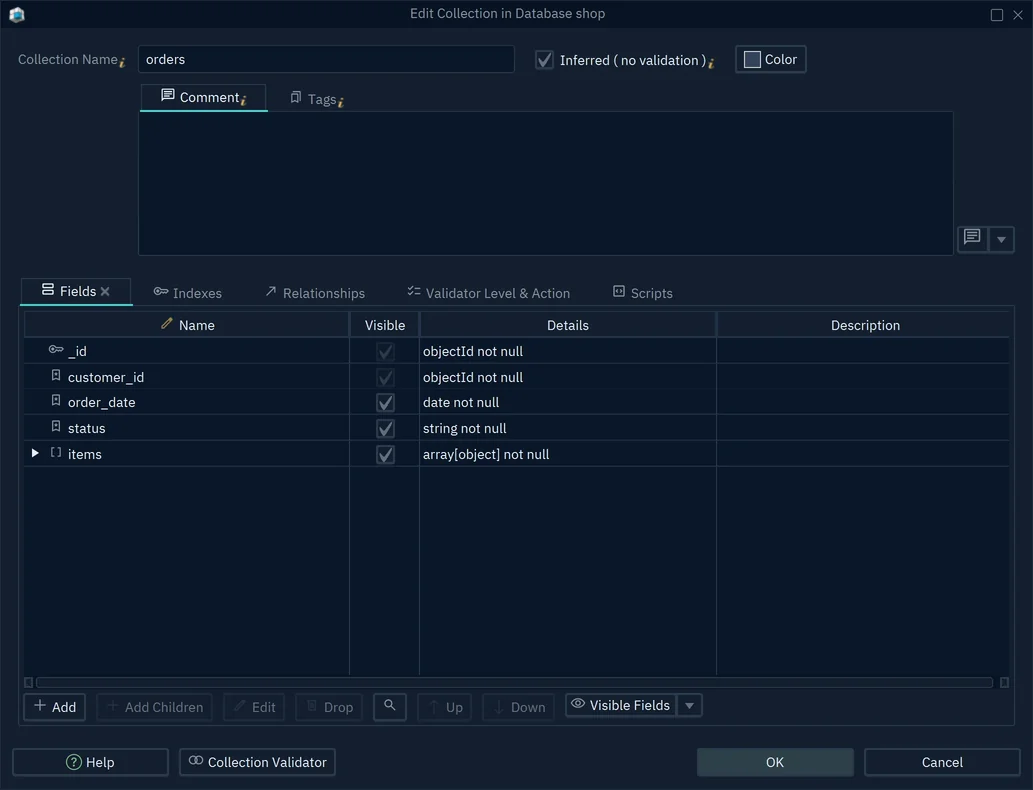Click the bookmark icon of status field
The image size is (1033, 790).
56,426
